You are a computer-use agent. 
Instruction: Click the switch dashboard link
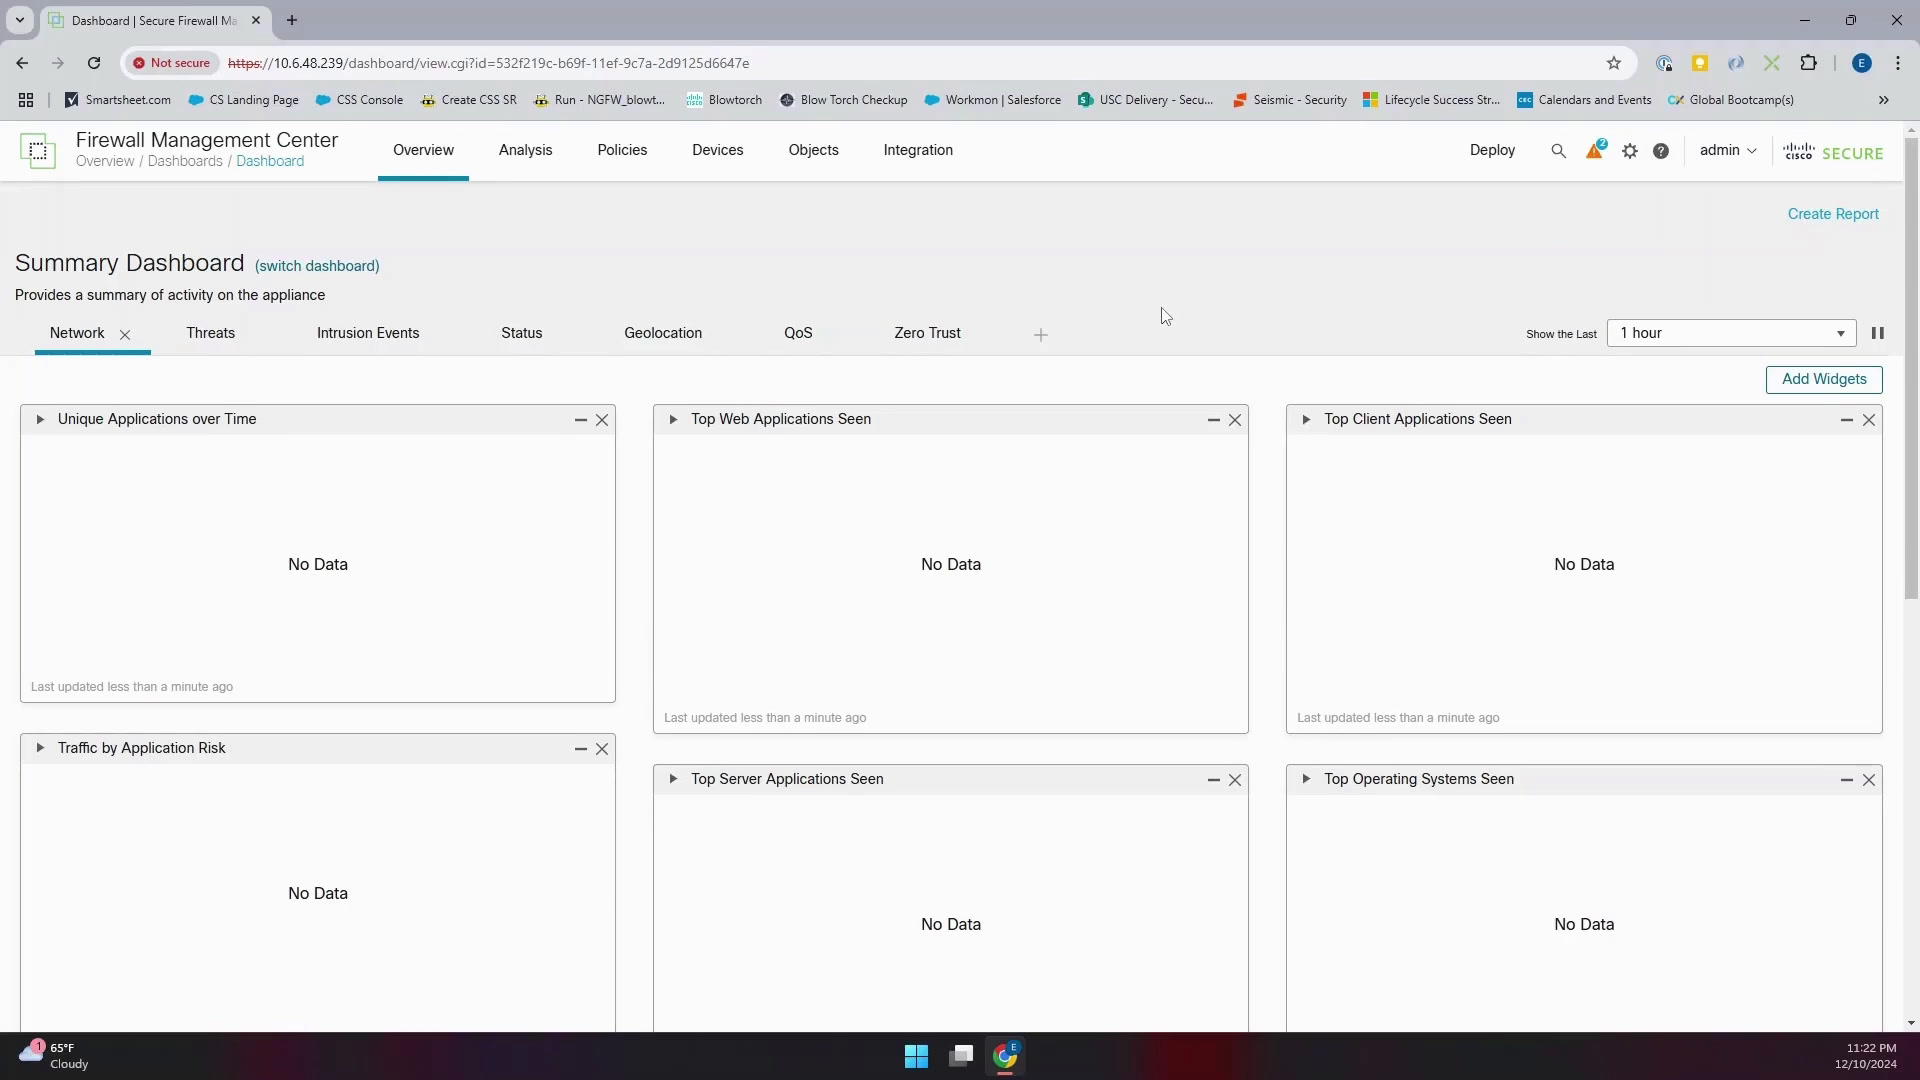[x=317, y=266]
